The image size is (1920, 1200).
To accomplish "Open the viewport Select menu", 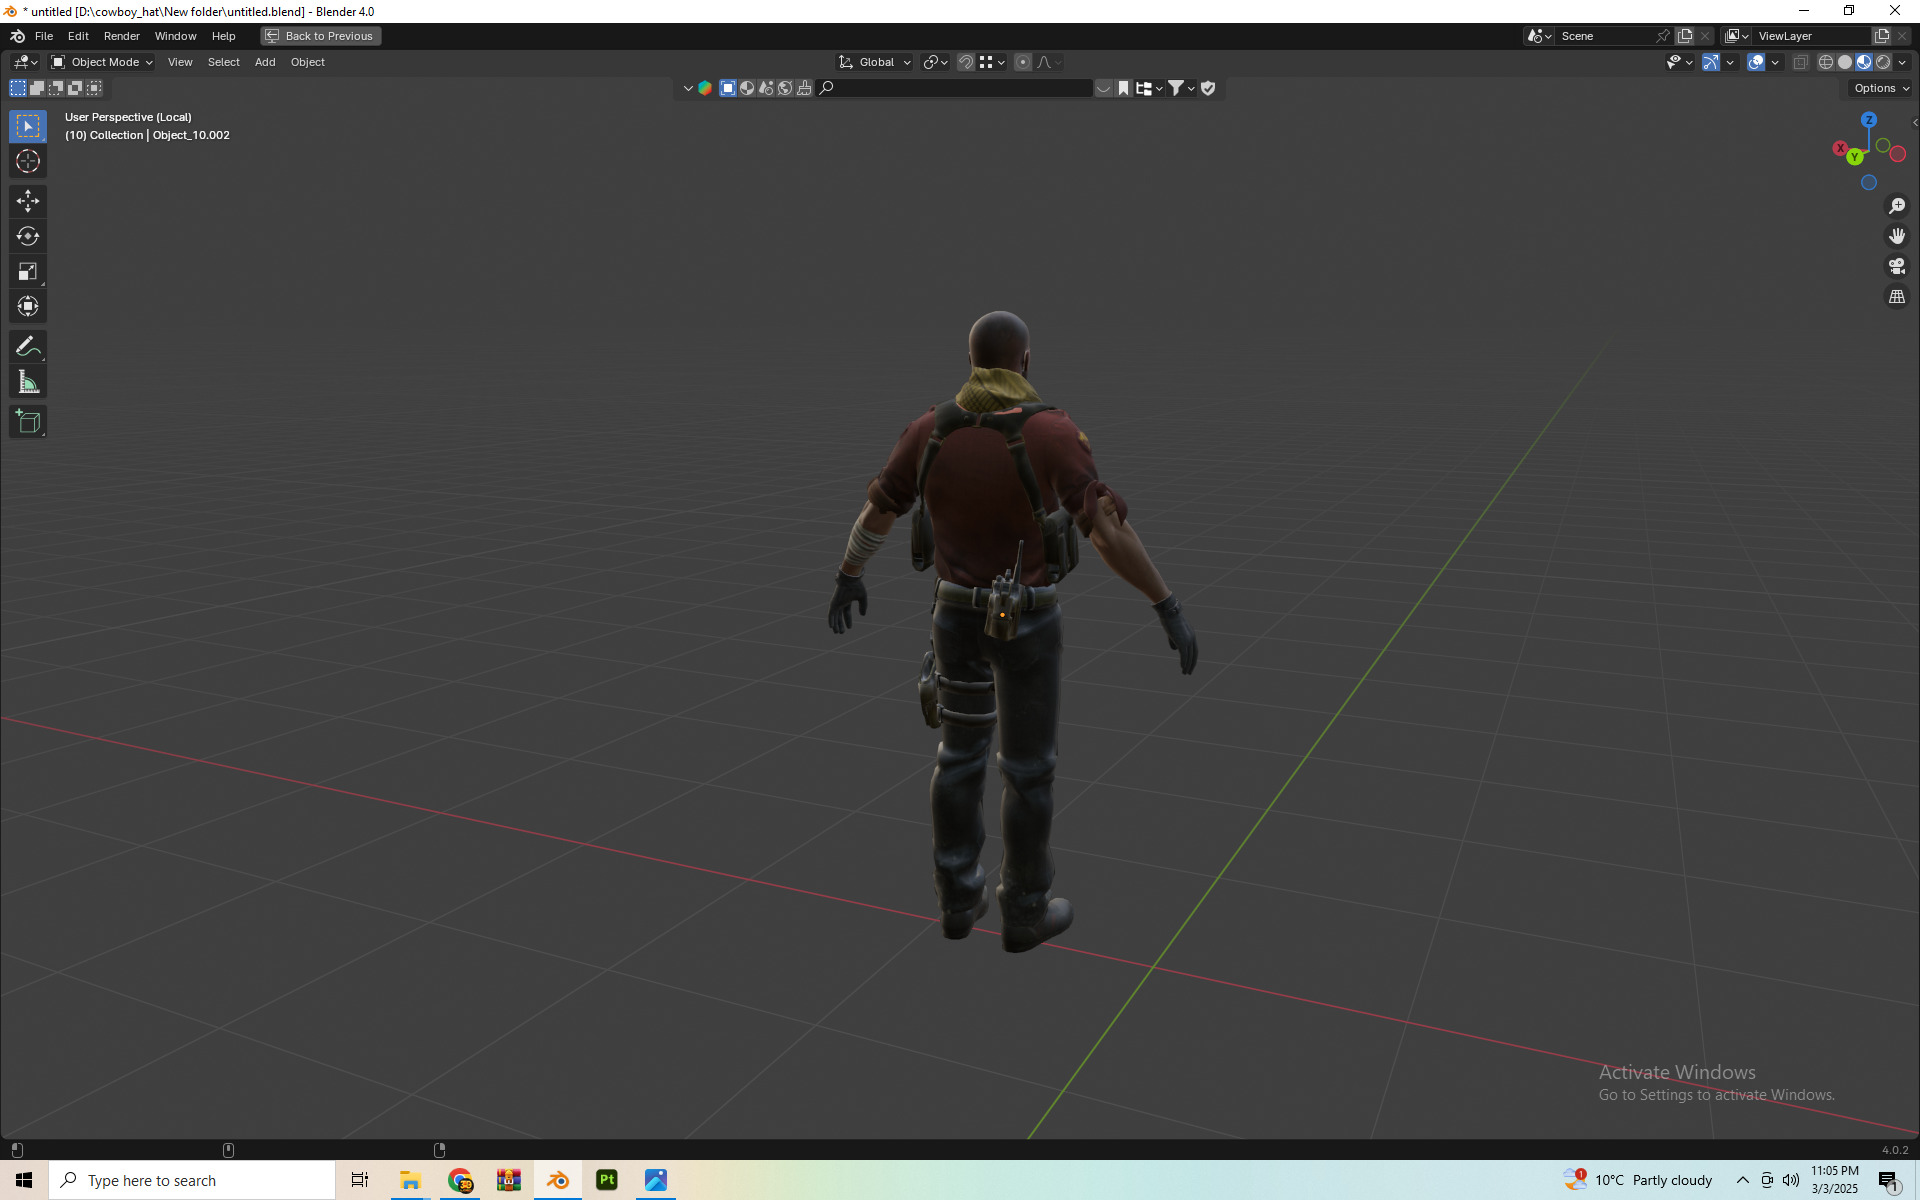I will 224,62.
